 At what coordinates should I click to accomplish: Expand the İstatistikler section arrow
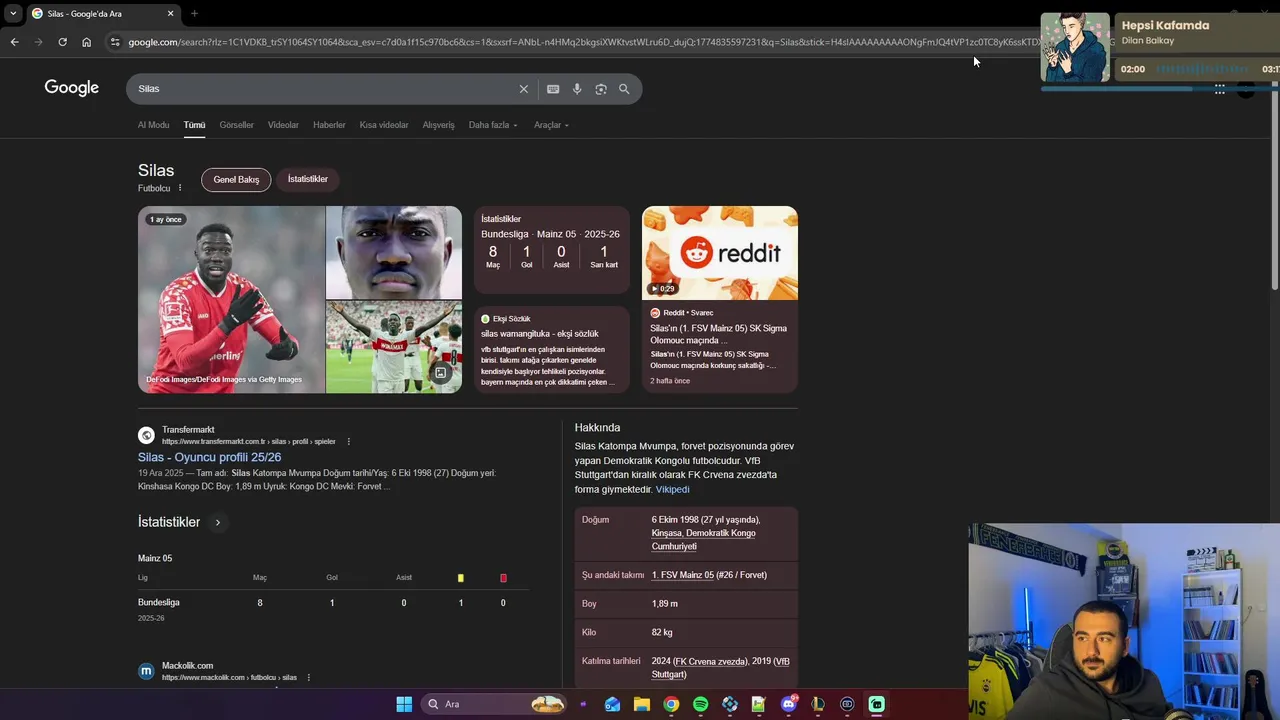pyautogui.click(x=217, y=522)
